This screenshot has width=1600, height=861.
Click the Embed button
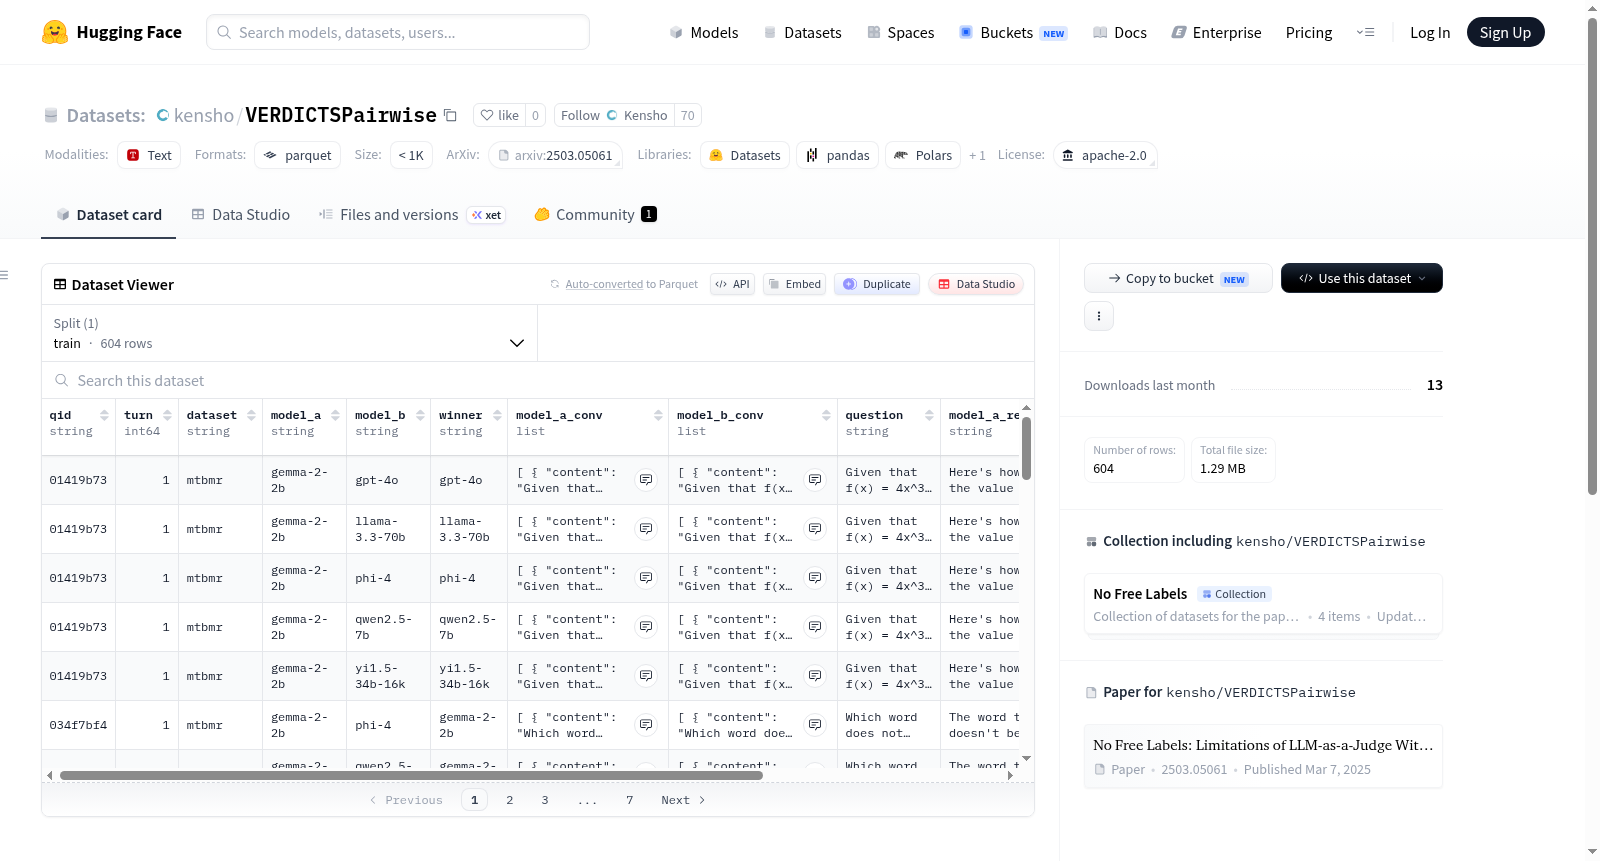coord(794,284)
